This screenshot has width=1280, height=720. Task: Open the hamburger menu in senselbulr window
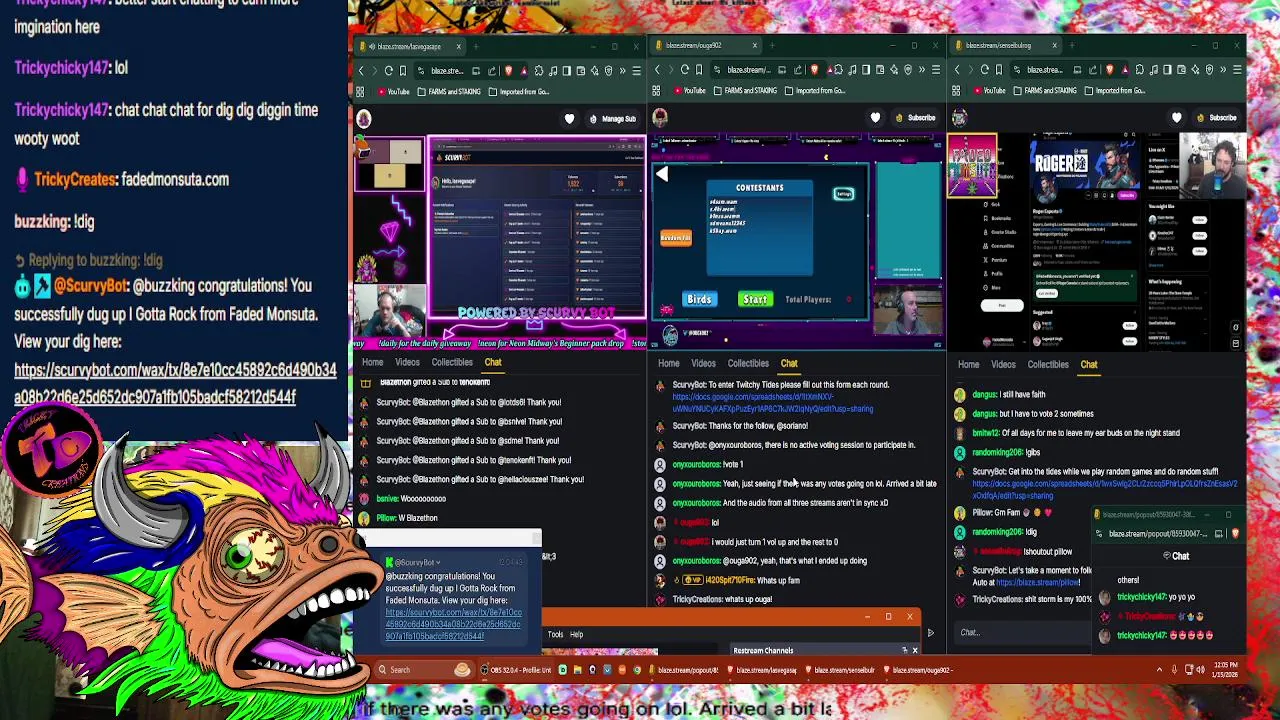pyautogui.click(x=1237, y=70)
